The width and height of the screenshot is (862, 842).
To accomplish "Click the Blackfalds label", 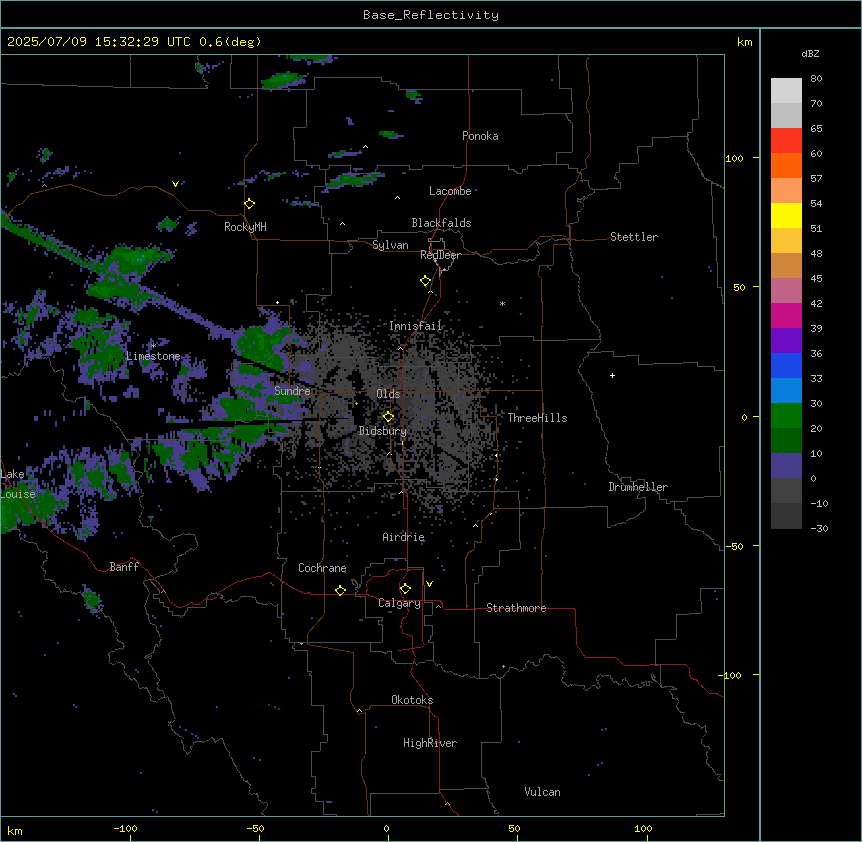I will [441, 223].
